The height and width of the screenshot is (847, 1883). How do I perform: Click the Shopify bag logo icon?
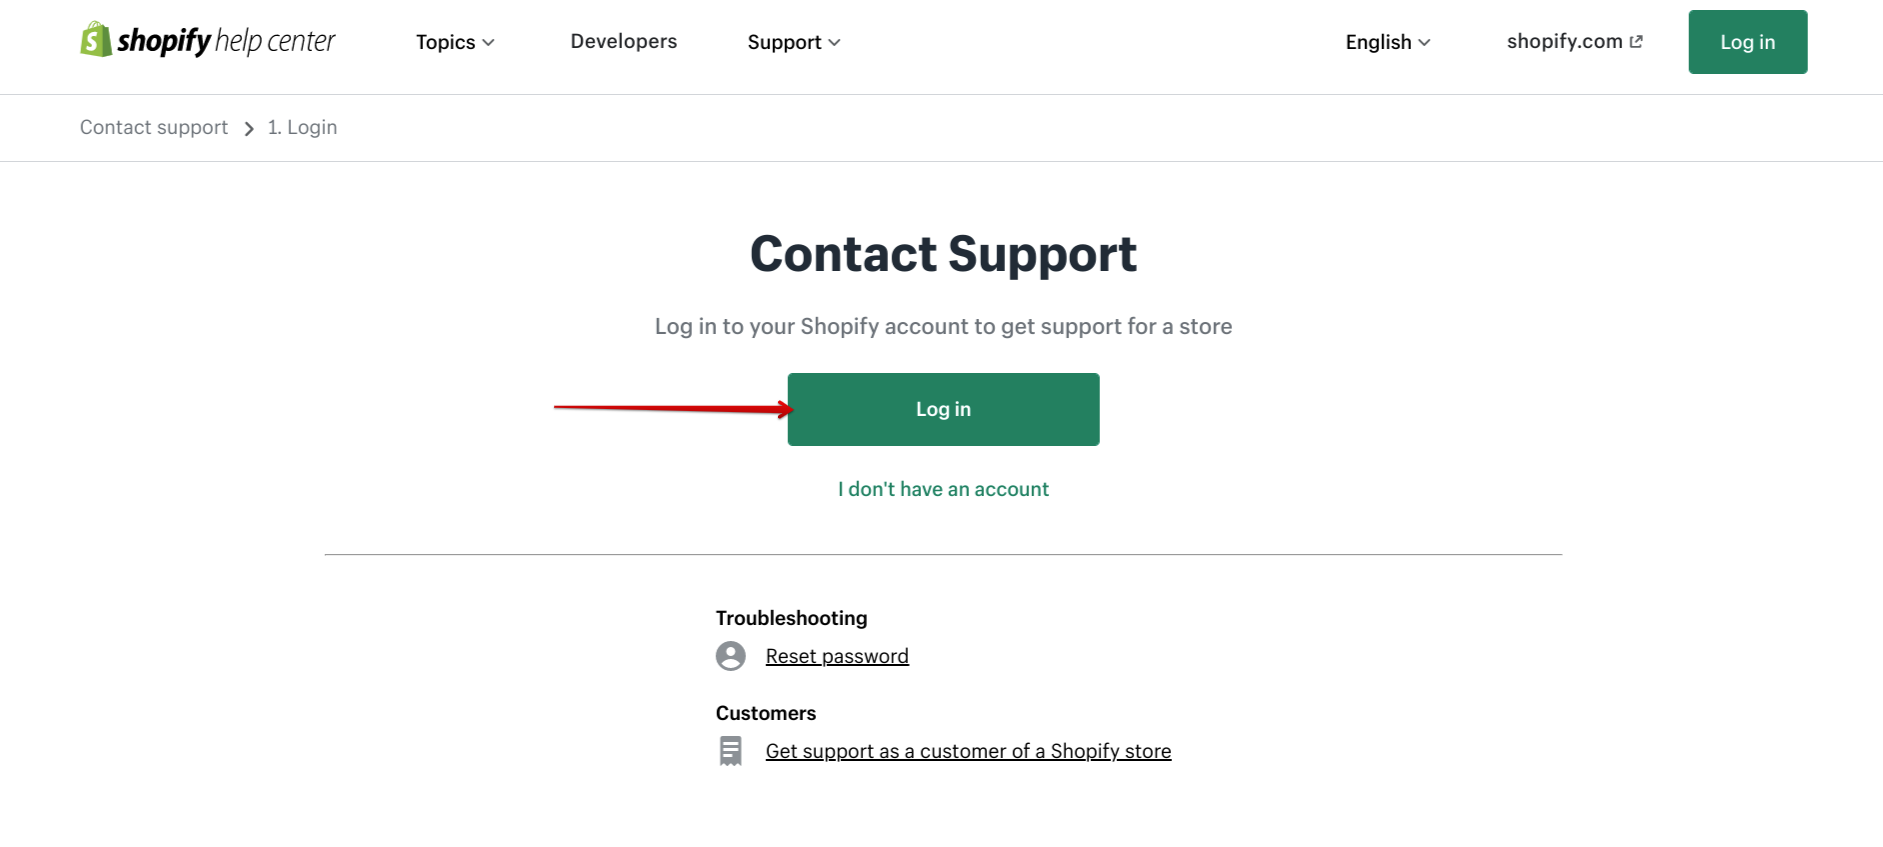pyautogui.click(x=96, y=40)
